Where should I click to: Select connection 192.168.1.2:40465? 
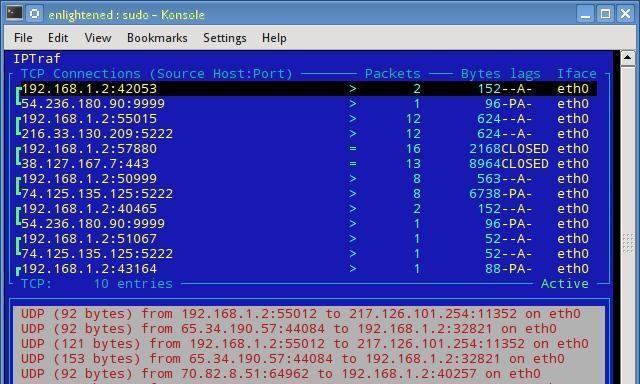pyautogui.click(x=89, y=209)
